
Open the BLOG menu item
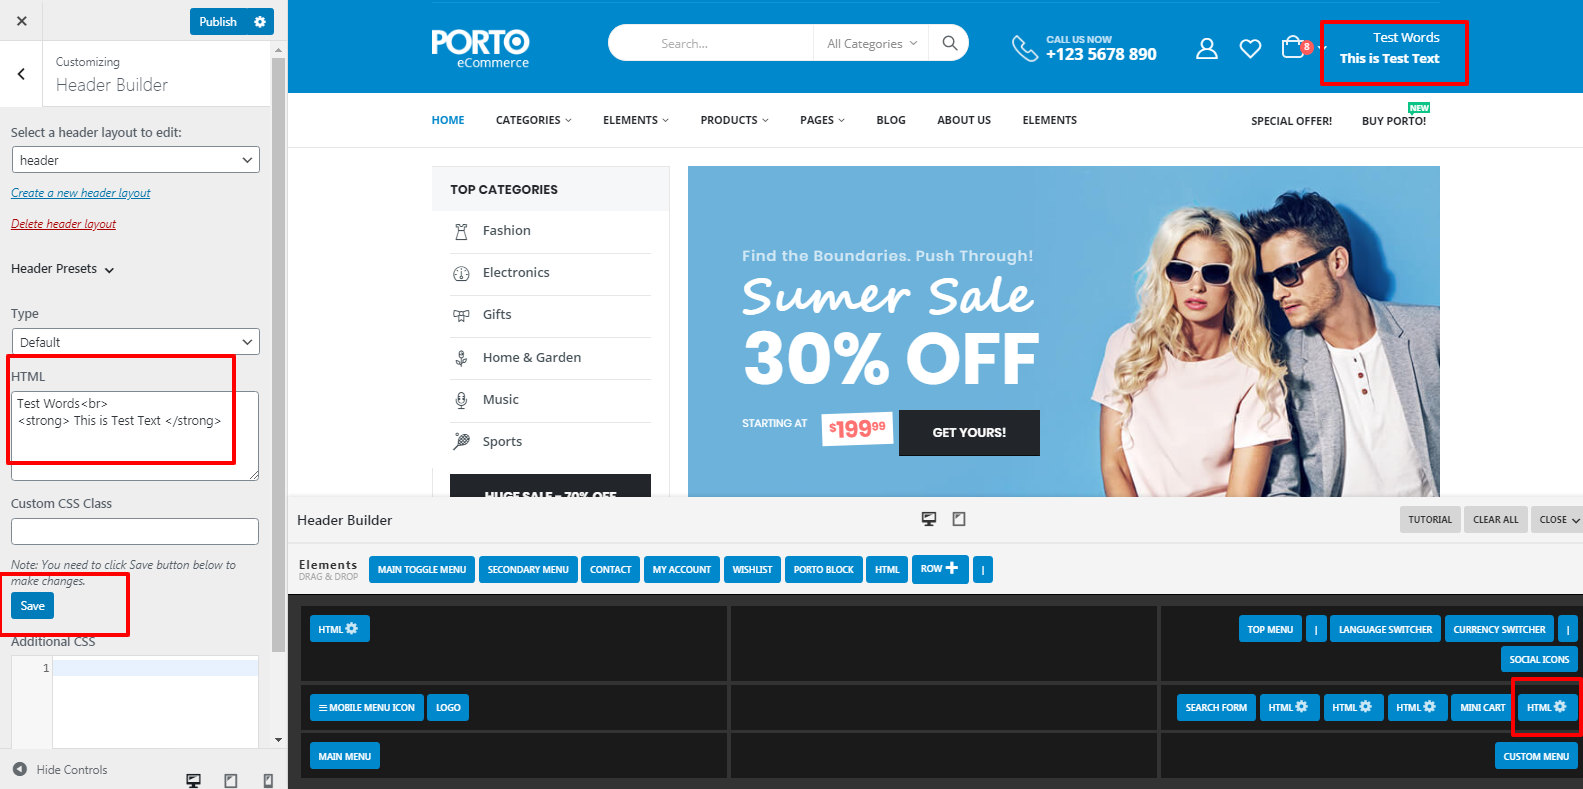[x=891, y=120]
